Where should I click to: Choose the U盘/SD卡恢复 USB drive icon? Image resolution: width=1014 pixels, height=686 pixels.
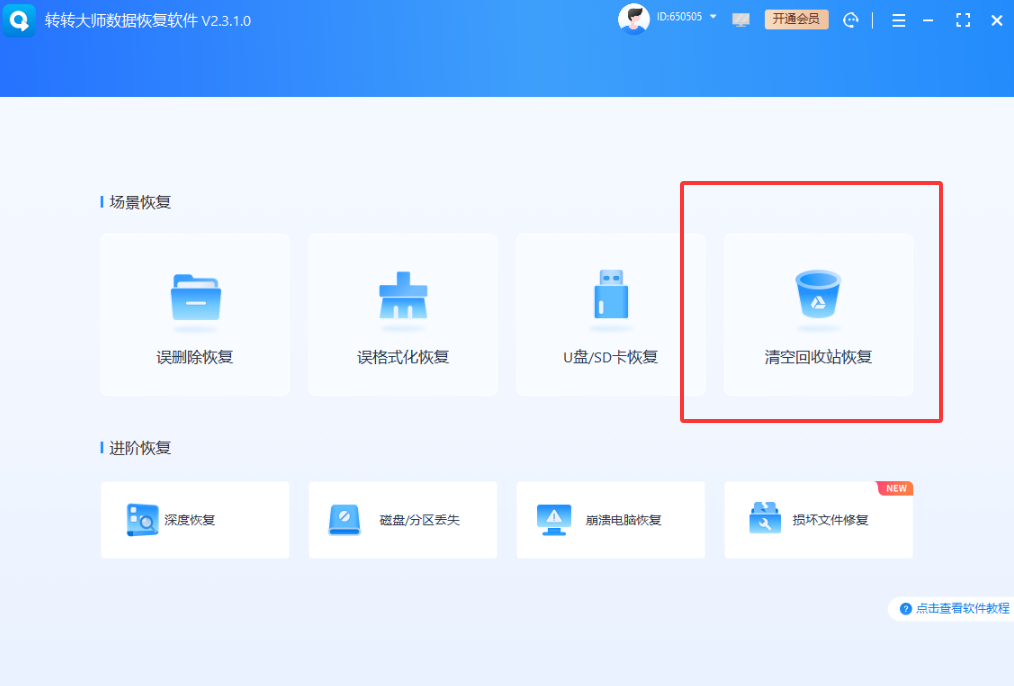point(611,294)
